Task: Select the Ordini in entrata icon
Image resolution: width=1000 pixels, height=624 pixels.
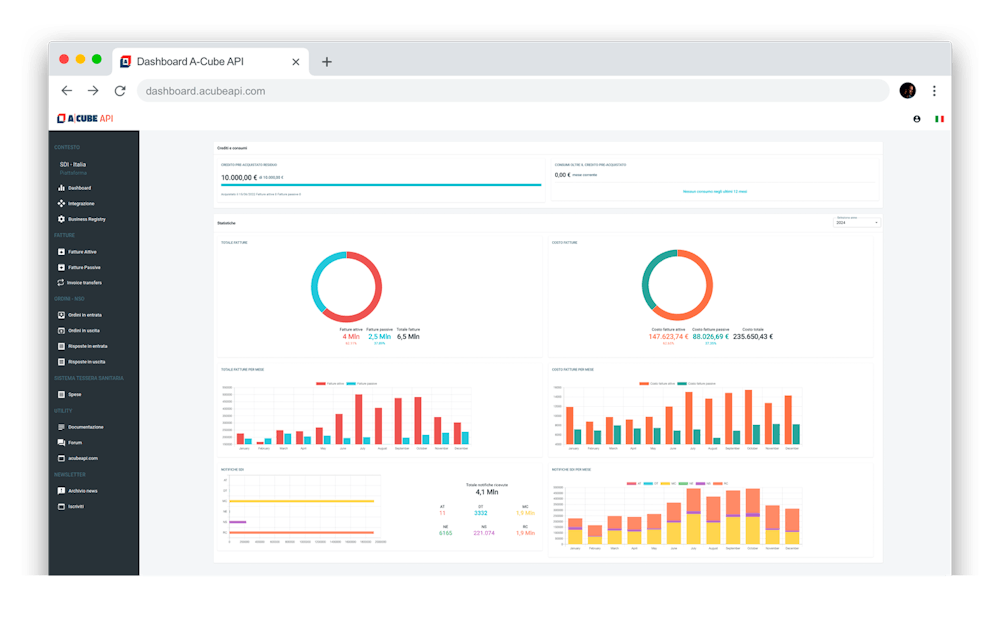Action: click(x=61, y=315)
